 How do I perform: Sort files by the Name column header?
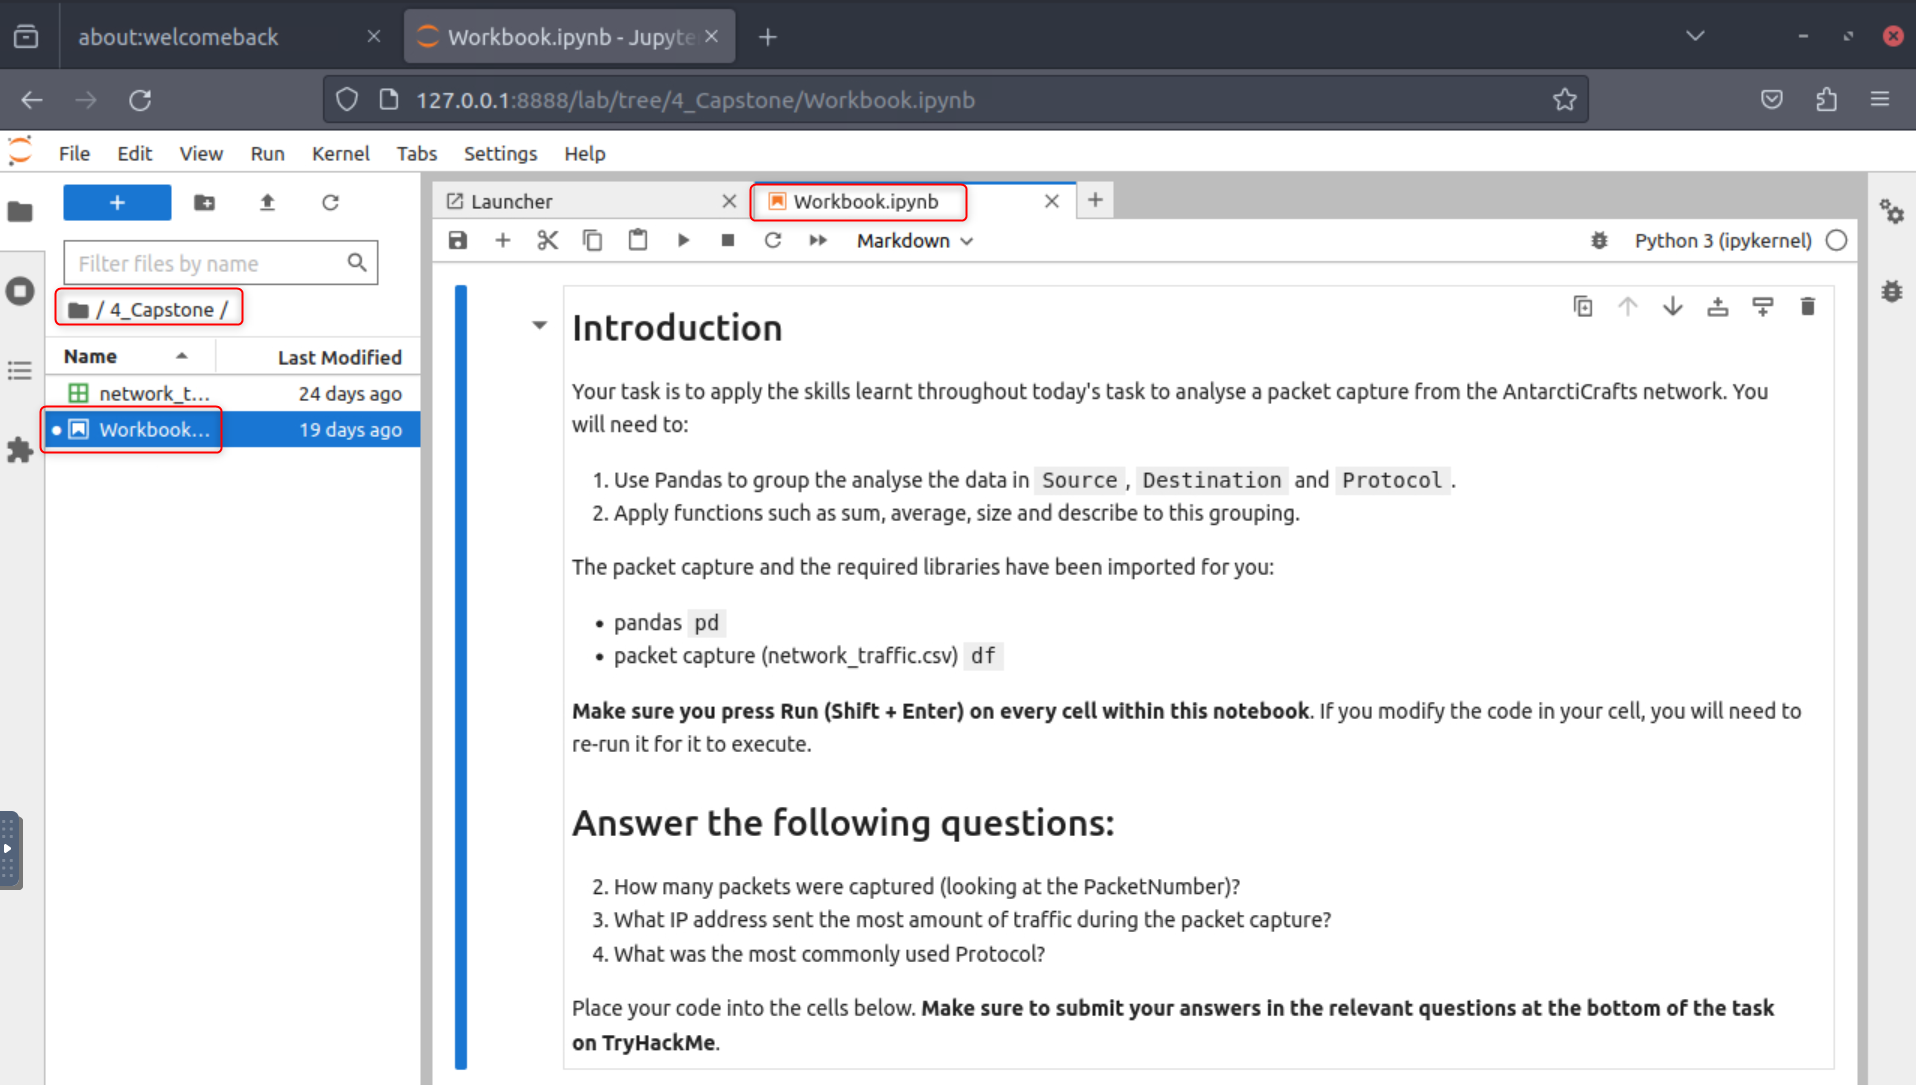[x=90, y=357]
